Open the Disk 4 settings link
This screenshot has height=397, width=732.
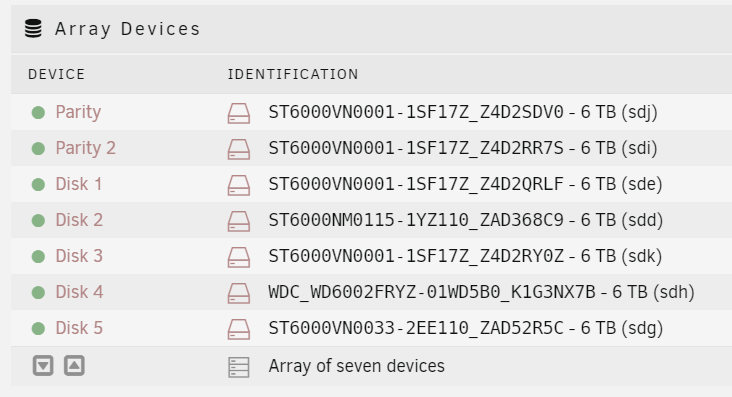pyautogui.click(x=79, y=292)
